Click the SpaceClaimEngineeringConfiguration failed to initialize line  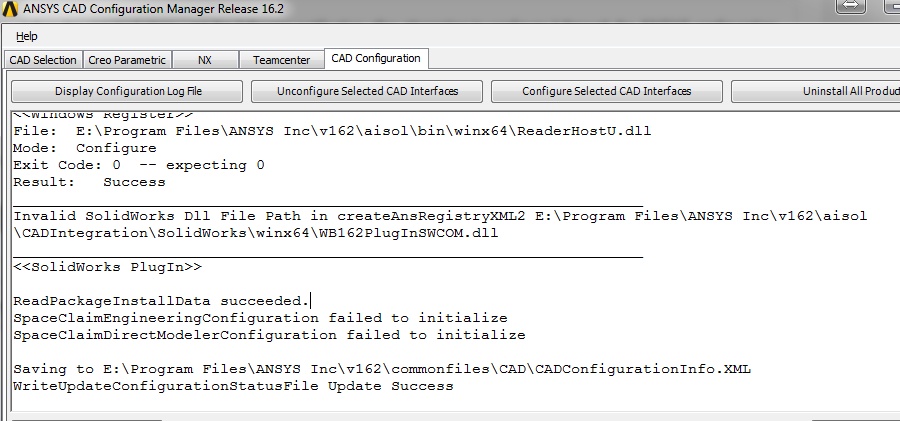click(x=260, y=318)
